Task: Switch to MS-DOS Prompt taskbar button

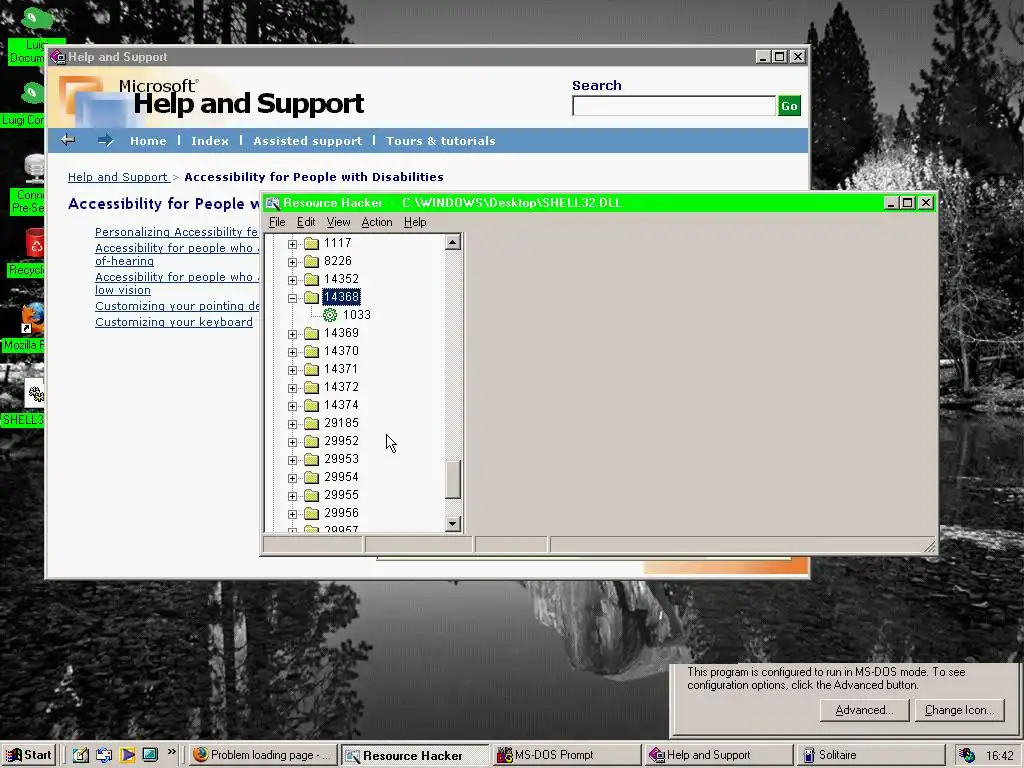Action: point(566,755)
